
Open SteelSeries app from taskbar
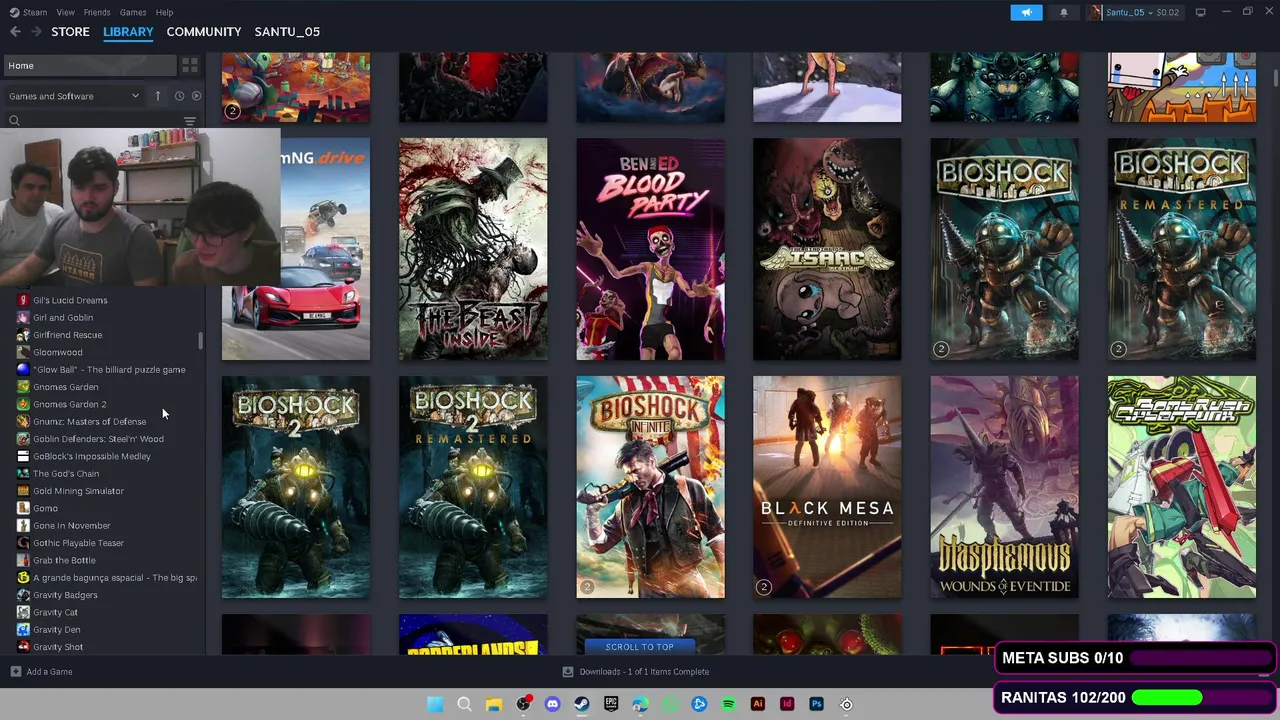click(846, 704)
